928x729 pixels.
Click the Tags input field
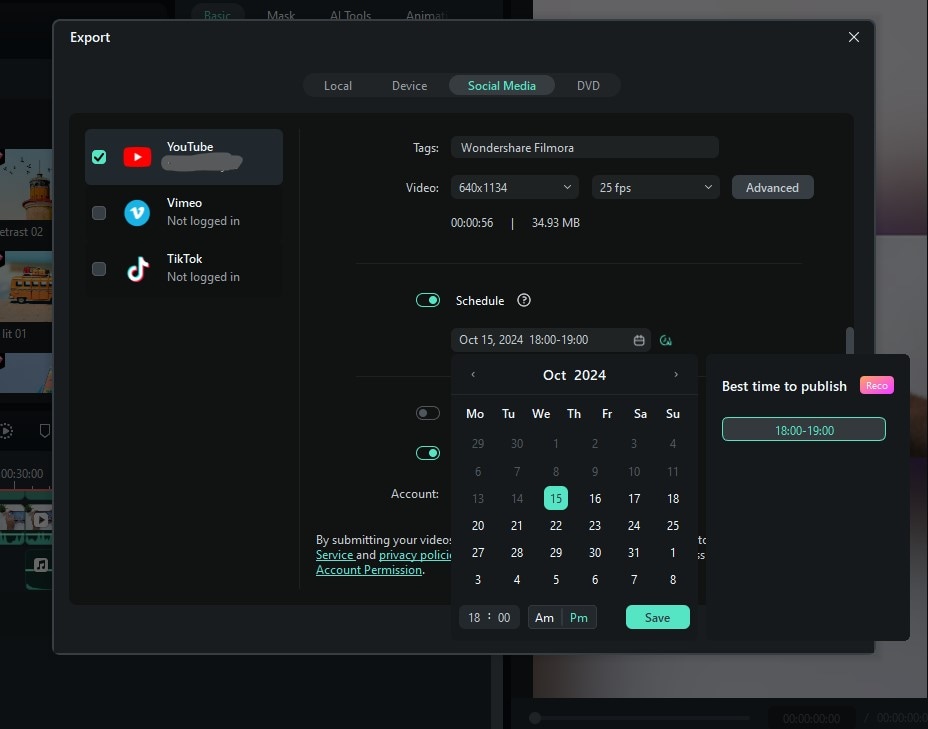point(585,147)
